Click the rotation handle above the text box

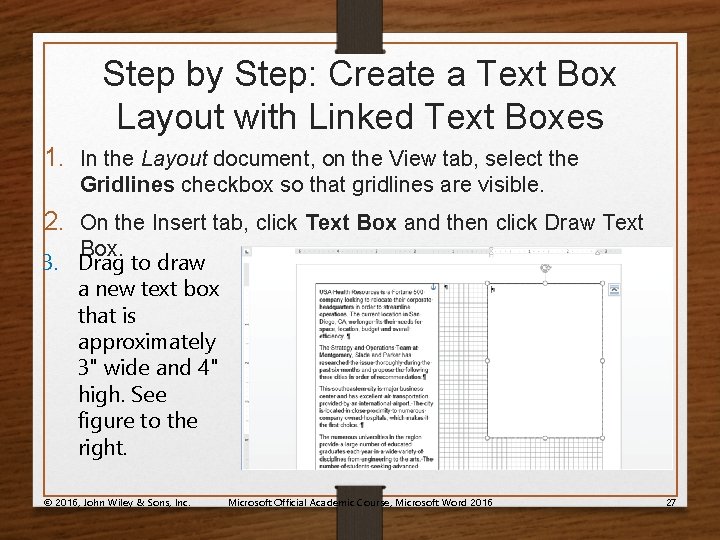coord(545,268)
